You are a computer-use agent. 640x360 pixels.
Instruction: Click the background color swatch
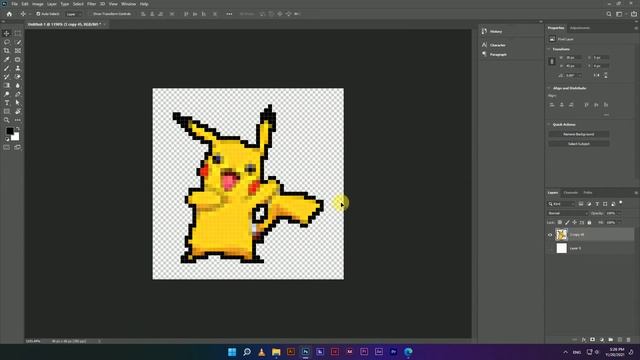coord(16,137)
